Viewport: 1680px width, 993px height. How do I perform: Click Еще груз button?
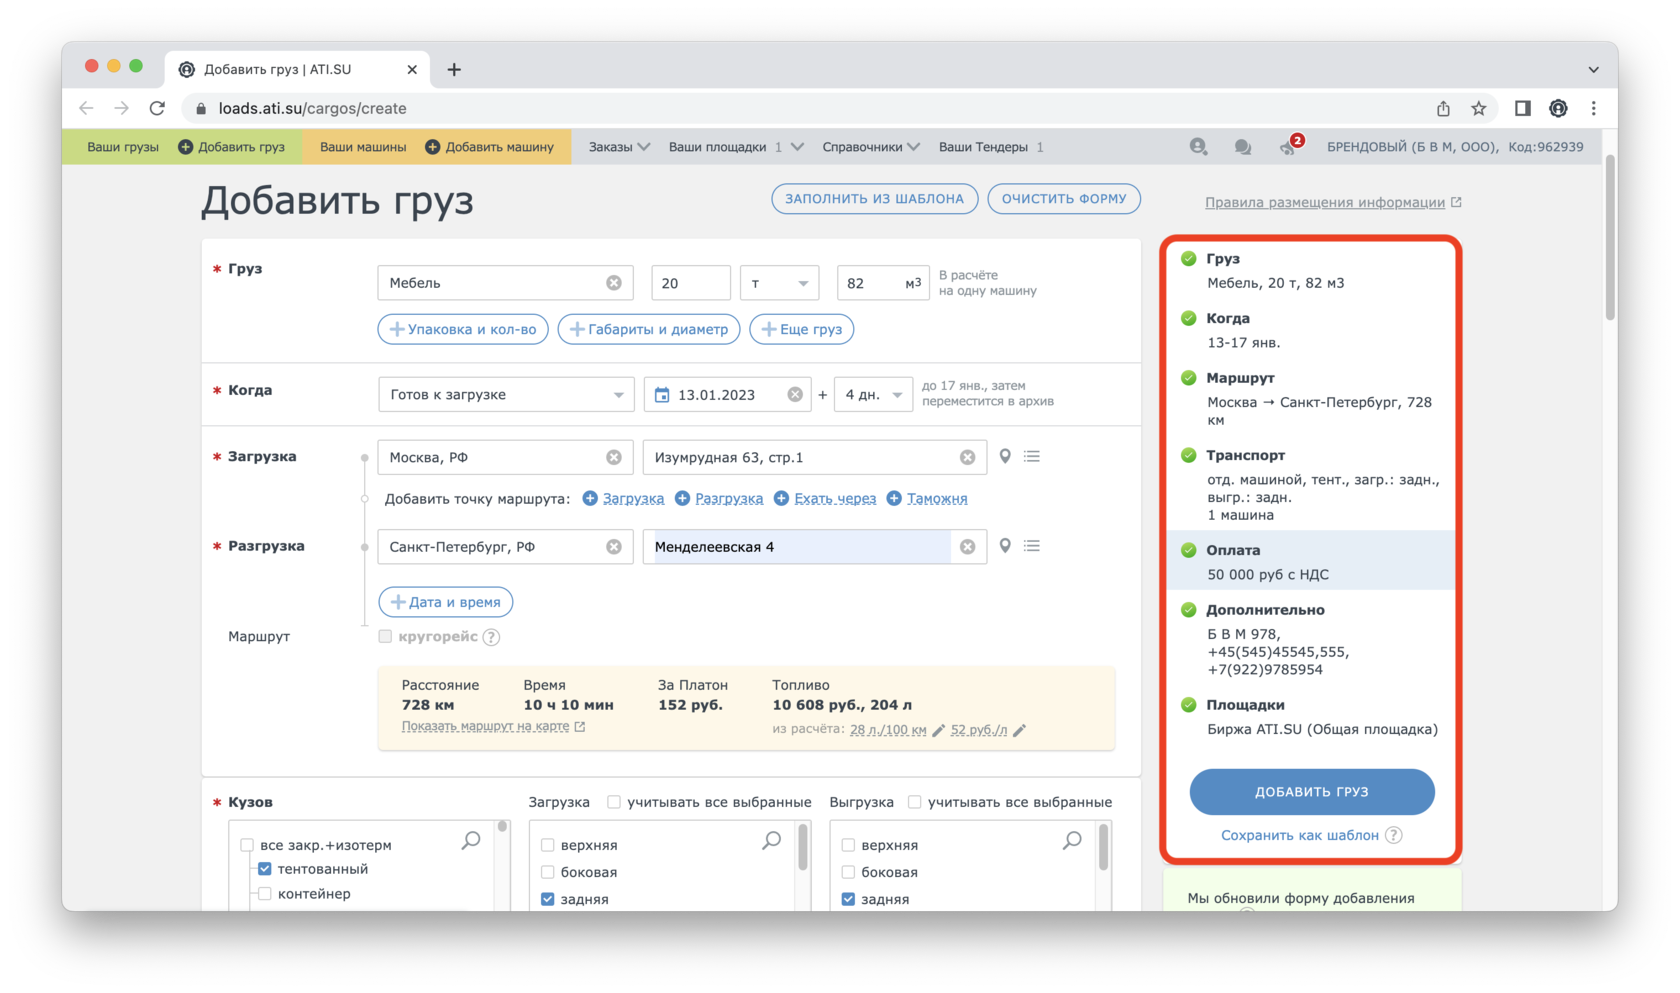click(802, 329)
